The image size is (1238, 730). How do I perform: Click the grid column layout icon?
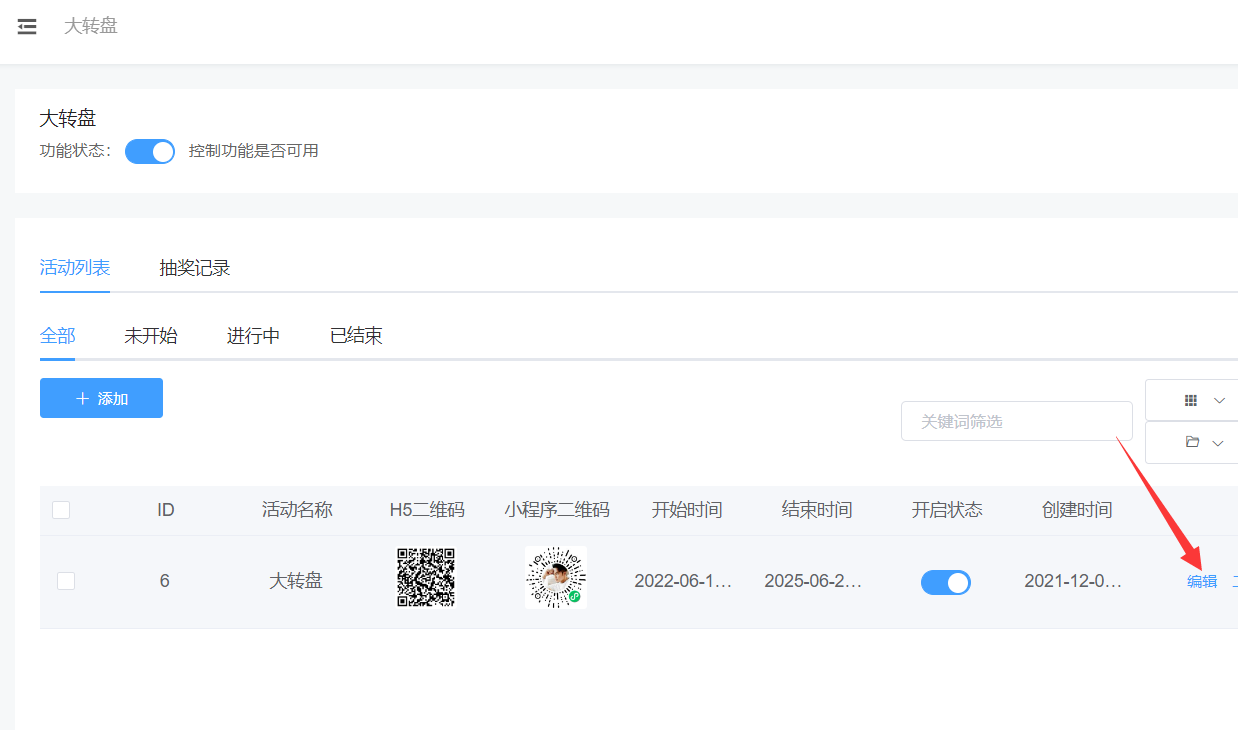[1190, 400]
